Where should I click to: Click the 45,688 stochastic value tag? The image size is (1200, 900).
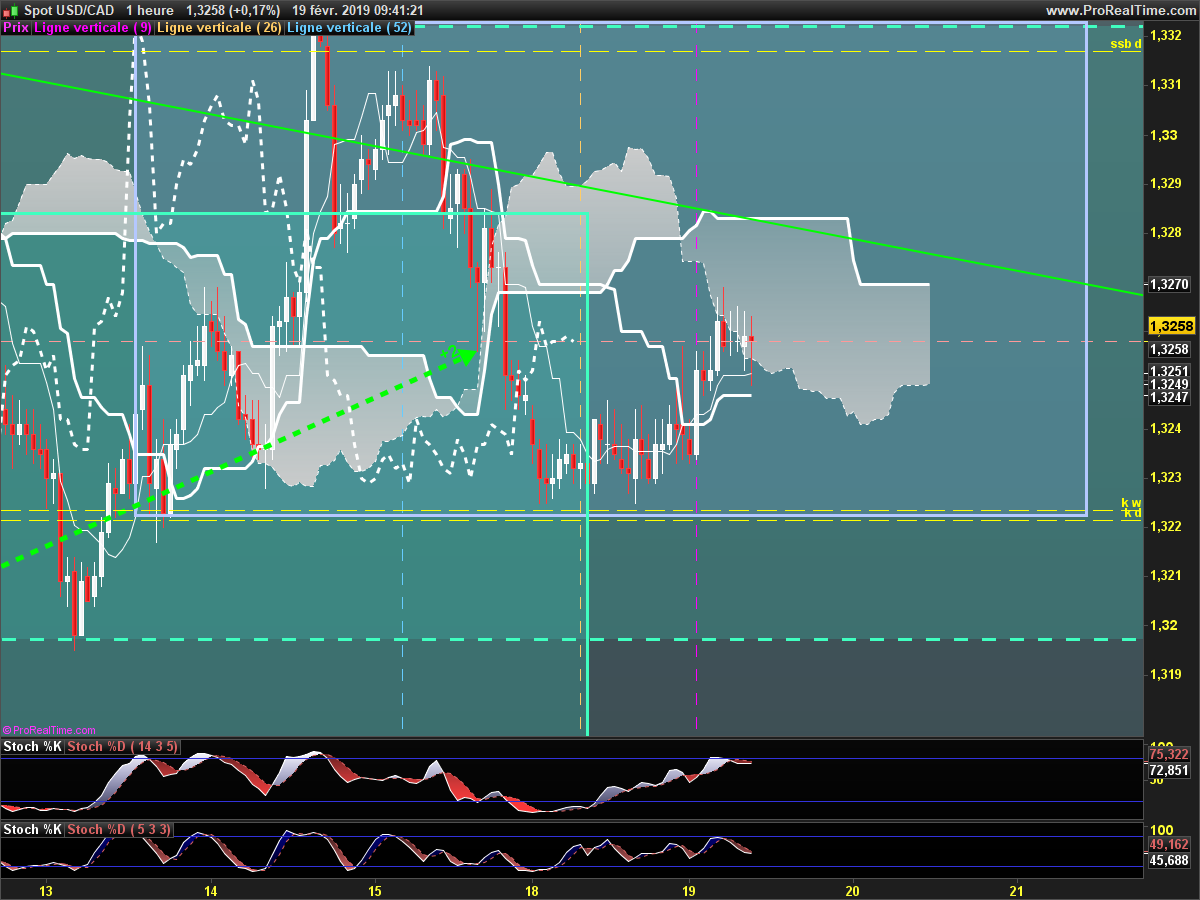(1169, 860)
